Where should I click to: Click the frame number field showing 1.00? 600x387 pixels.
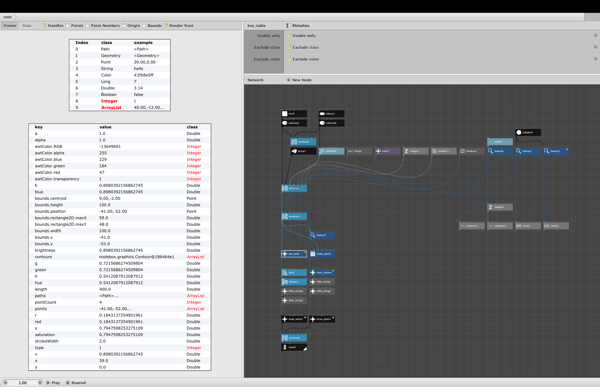tap(23, 382)
